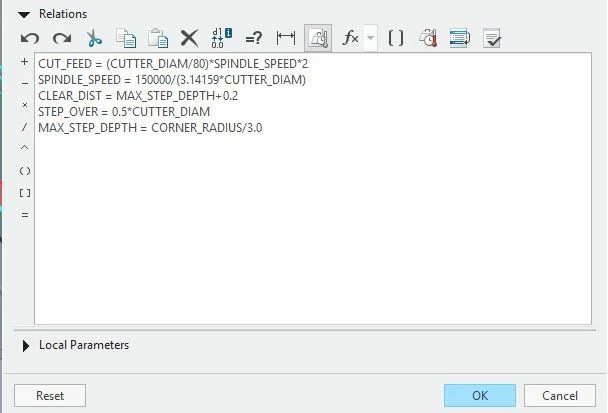Insert equals sign from side palette
Viewport: 608px width, 413px height.
(x=24, y=215)
